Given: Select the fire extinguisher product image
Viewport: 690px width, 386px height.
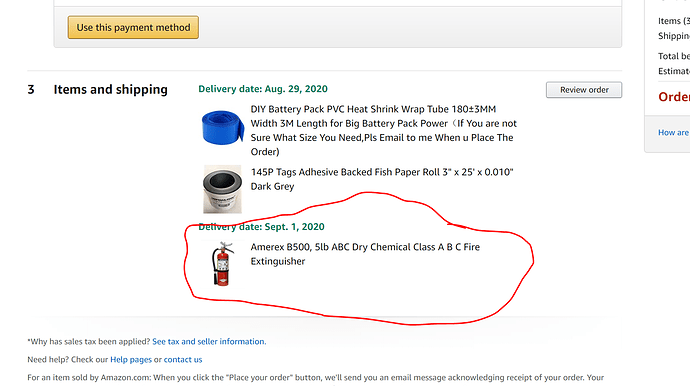Looking at the screenshot, I should pos(223,264).
